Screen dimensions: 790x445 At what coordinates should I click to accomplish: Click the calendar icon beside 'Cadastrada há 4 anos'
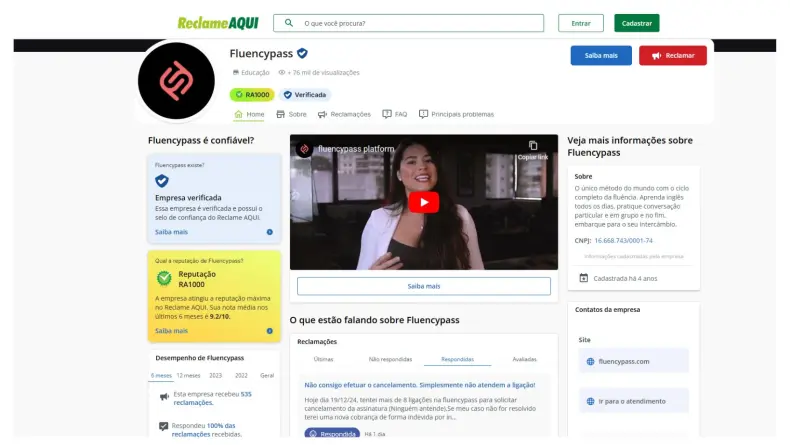583,278
